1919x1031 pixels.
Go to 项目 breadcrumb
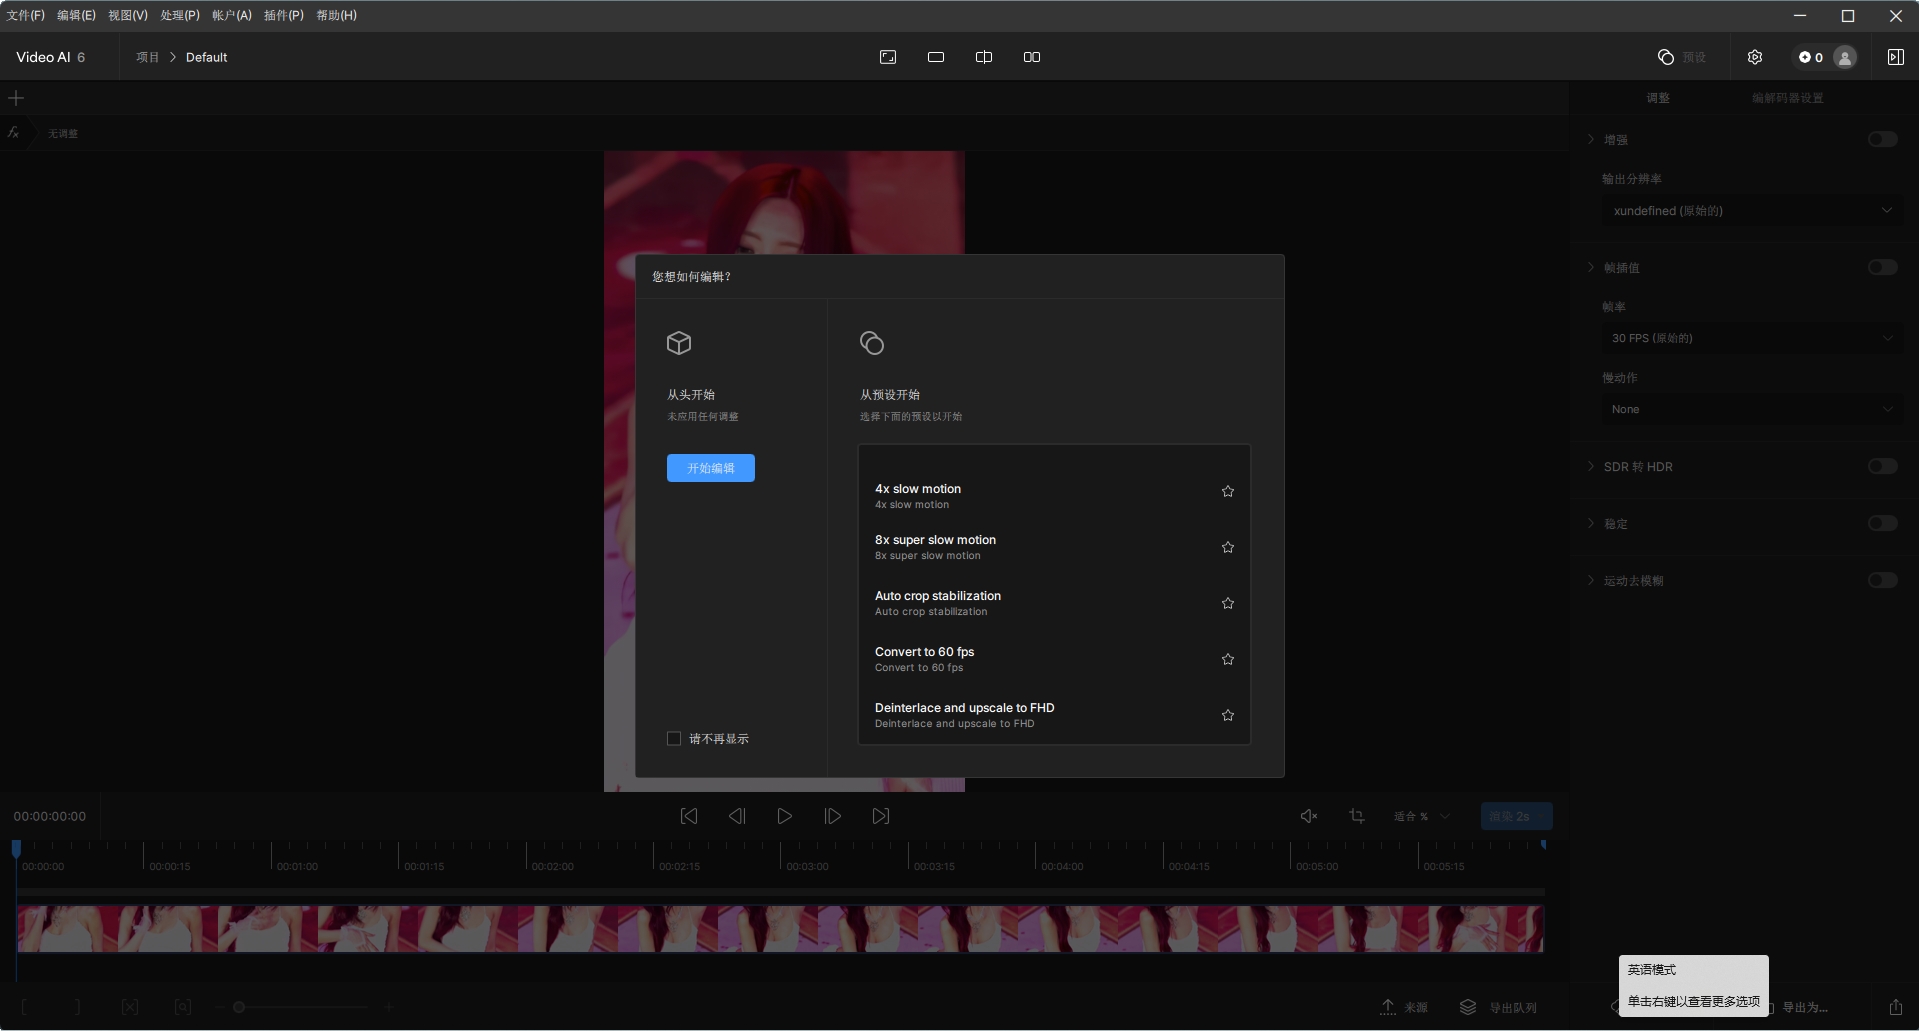pos(148,57)
